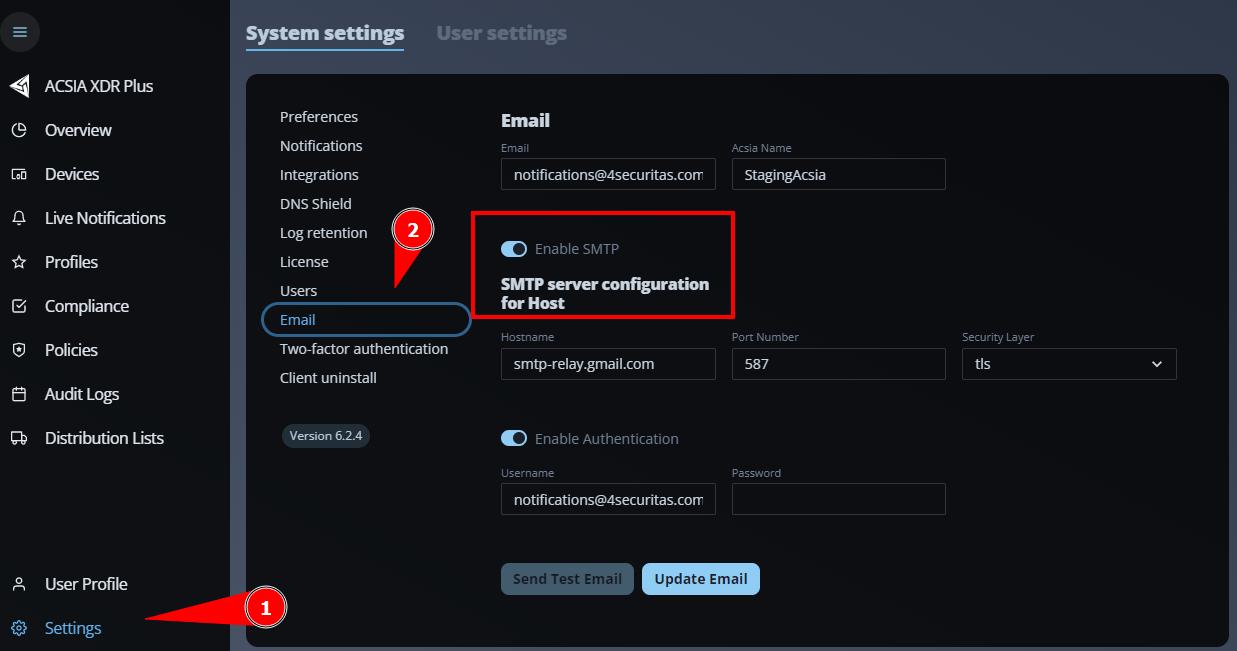Open Audit Logs page label

coord(82,394)
